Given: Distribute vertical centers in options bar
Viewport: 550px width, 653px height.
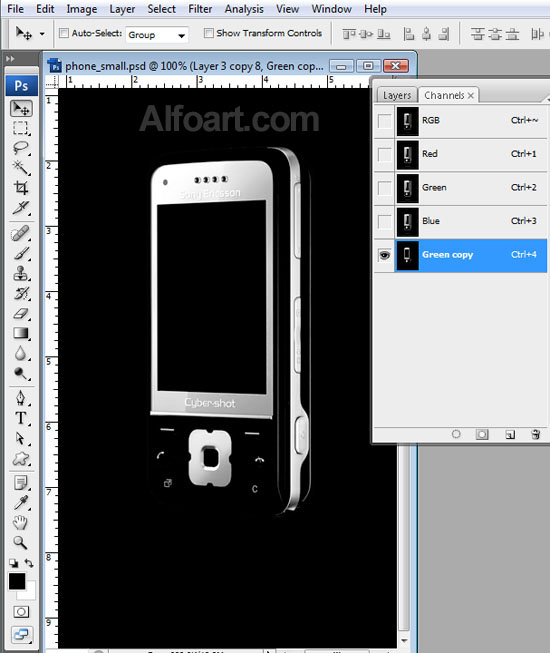Looking at the screenshot, I should tap(495, 34).
